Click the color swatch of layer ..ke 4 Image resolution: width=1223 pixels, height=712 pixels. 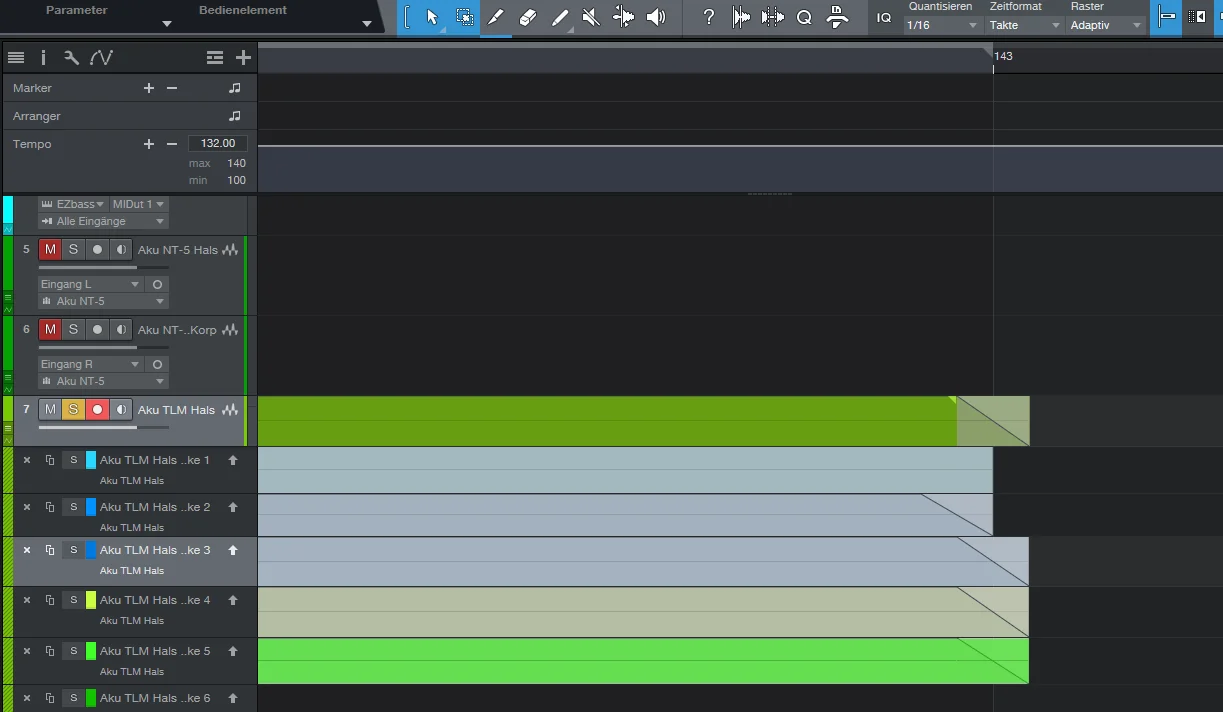click(x=91, y=600)
